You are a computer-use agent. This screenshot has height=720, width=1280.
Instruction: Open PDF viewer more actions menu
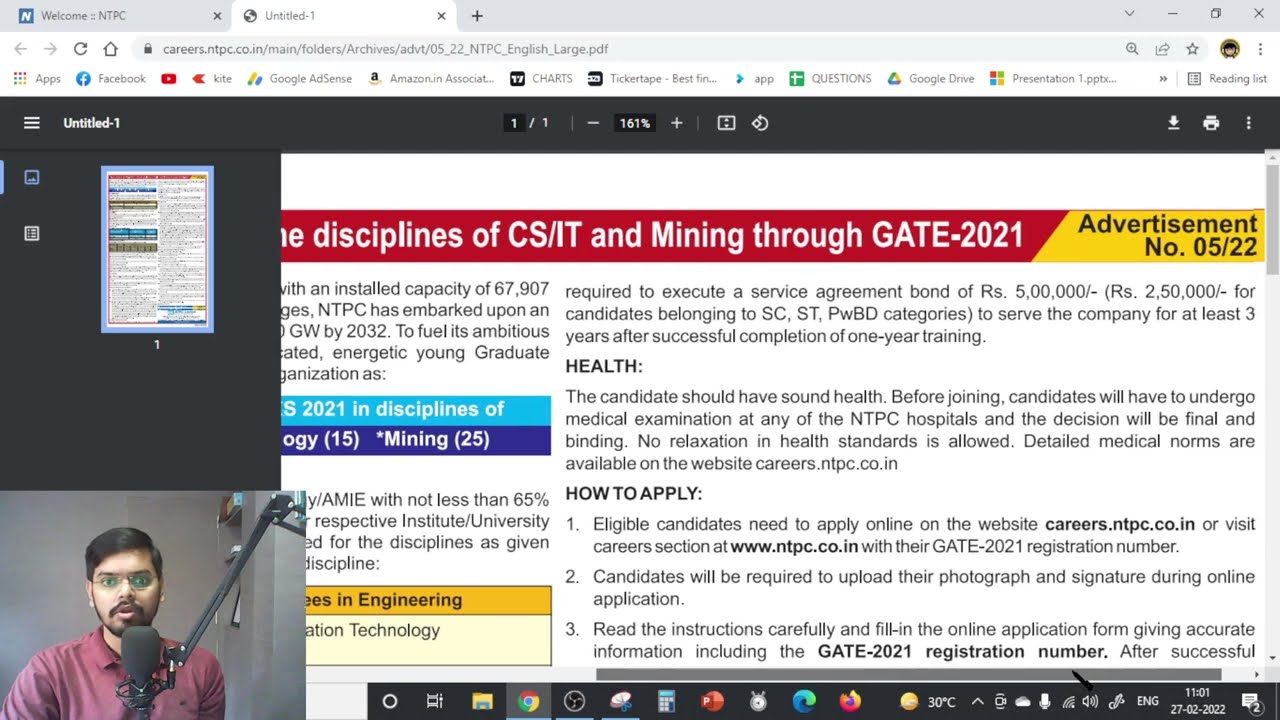[x=1248, y=123]
